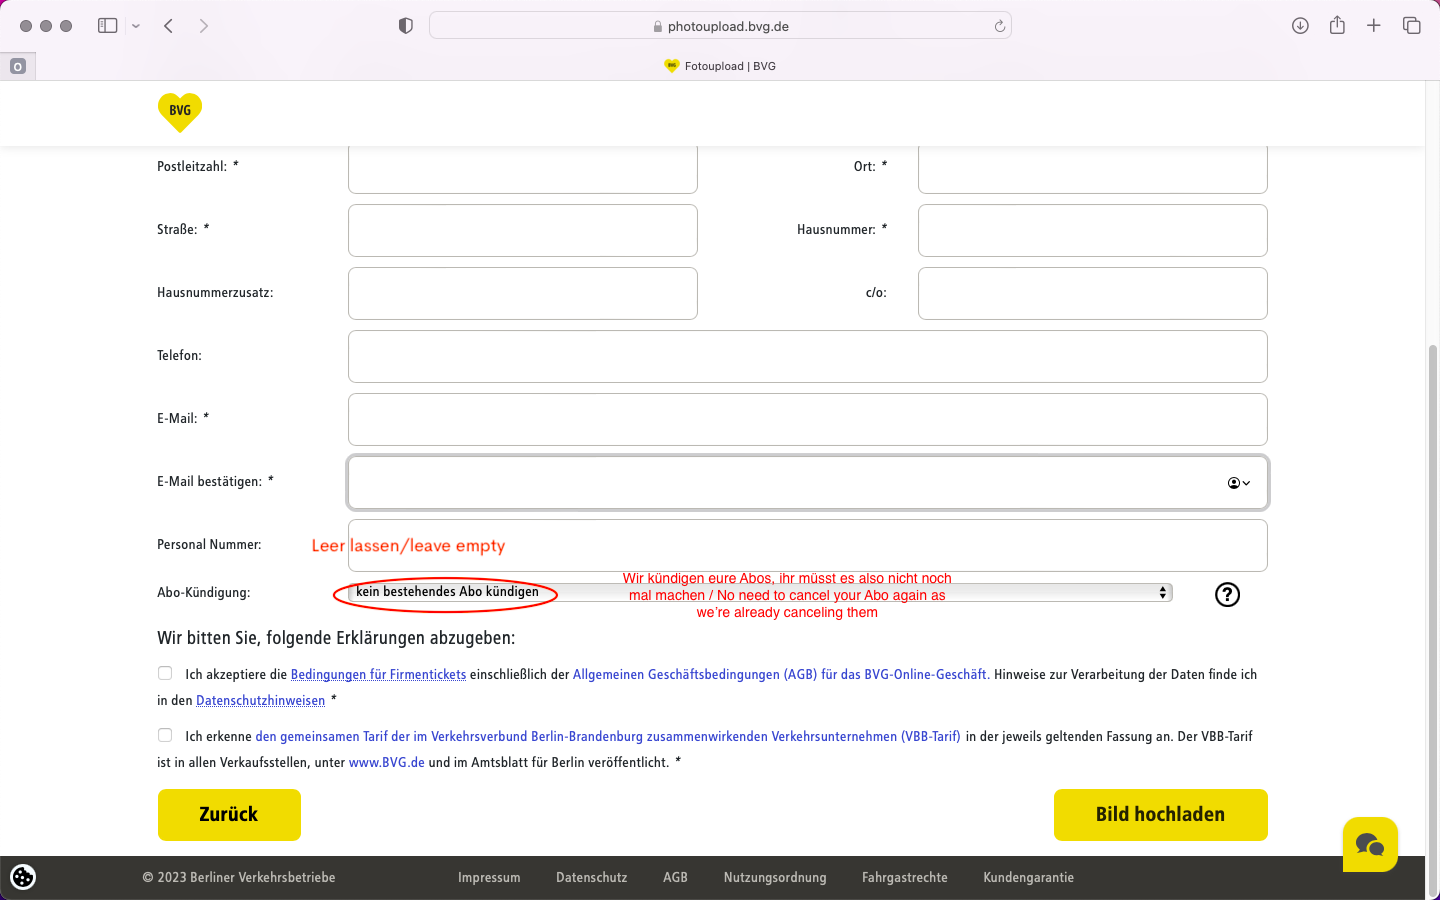Open Bedingungen für Firmentickets link

pos(378,674)
